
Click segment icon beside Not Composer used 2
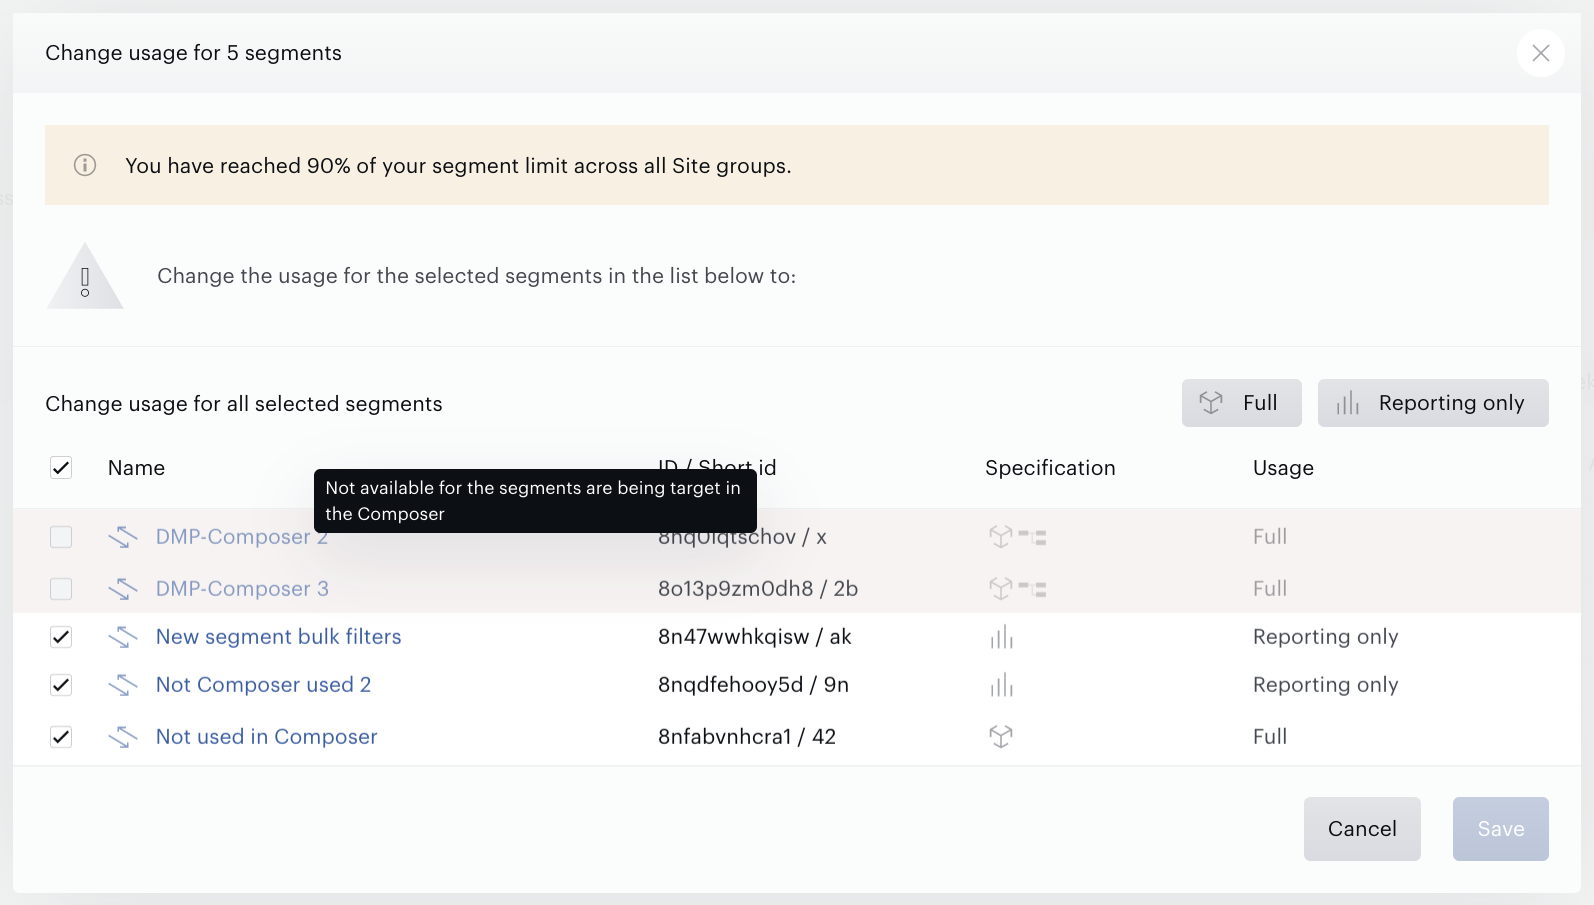pyautogui.click(x=123, y=685)
